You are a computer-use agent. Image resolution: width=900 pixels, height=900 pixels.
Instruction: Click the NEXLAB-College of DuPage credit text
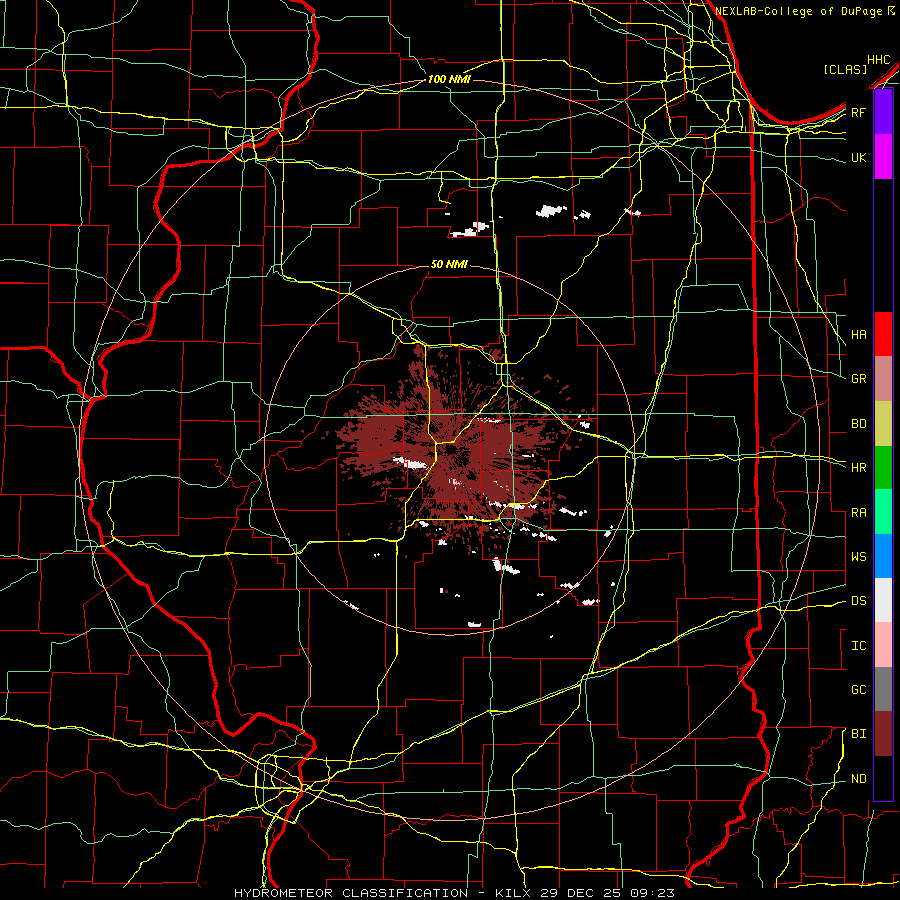click(800, 11)
